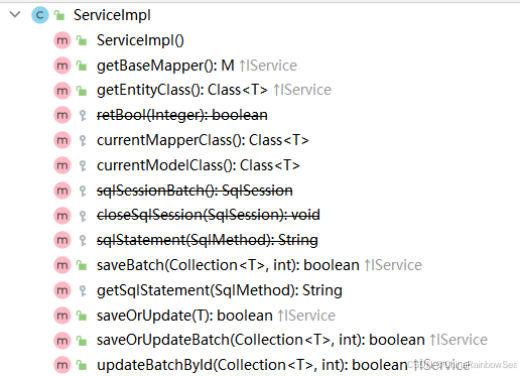This screenshot has width=521, height=376.
Task: Click the public lock icon beside saveBatch method
Action: 81,265
